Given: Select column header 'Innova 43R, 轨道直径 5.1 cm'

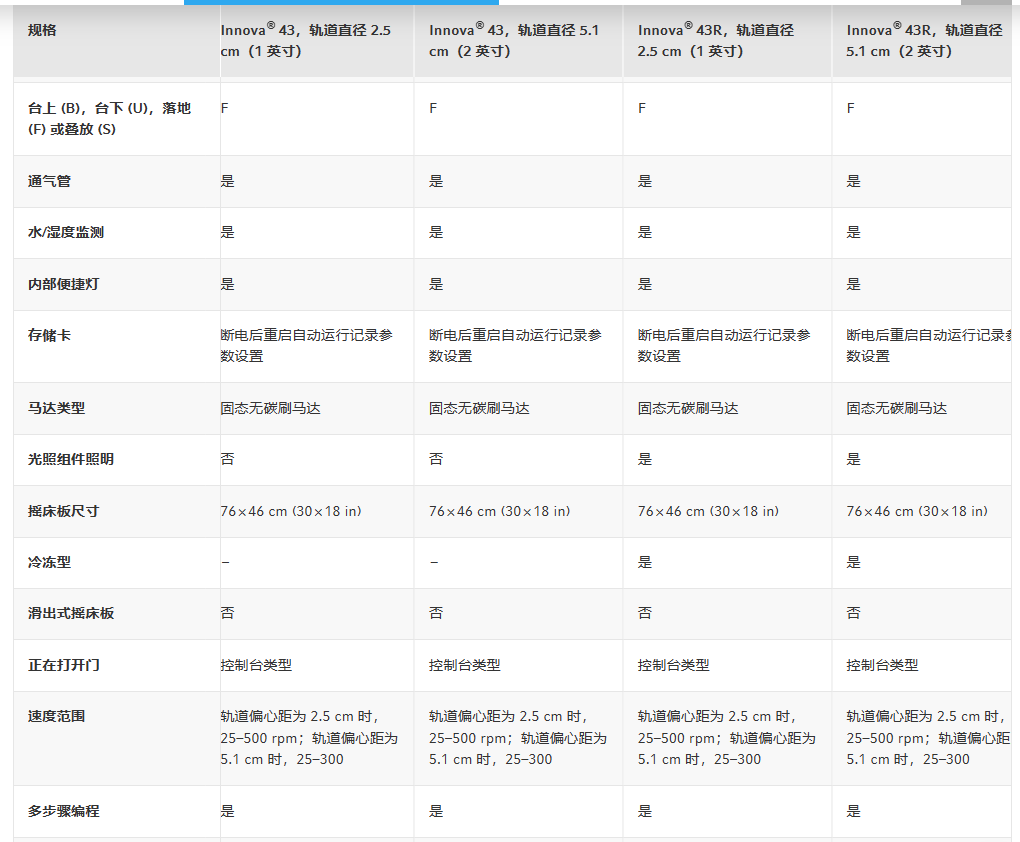Looking at the screenshot, I should pyautogui.click(x=924, y=40).
